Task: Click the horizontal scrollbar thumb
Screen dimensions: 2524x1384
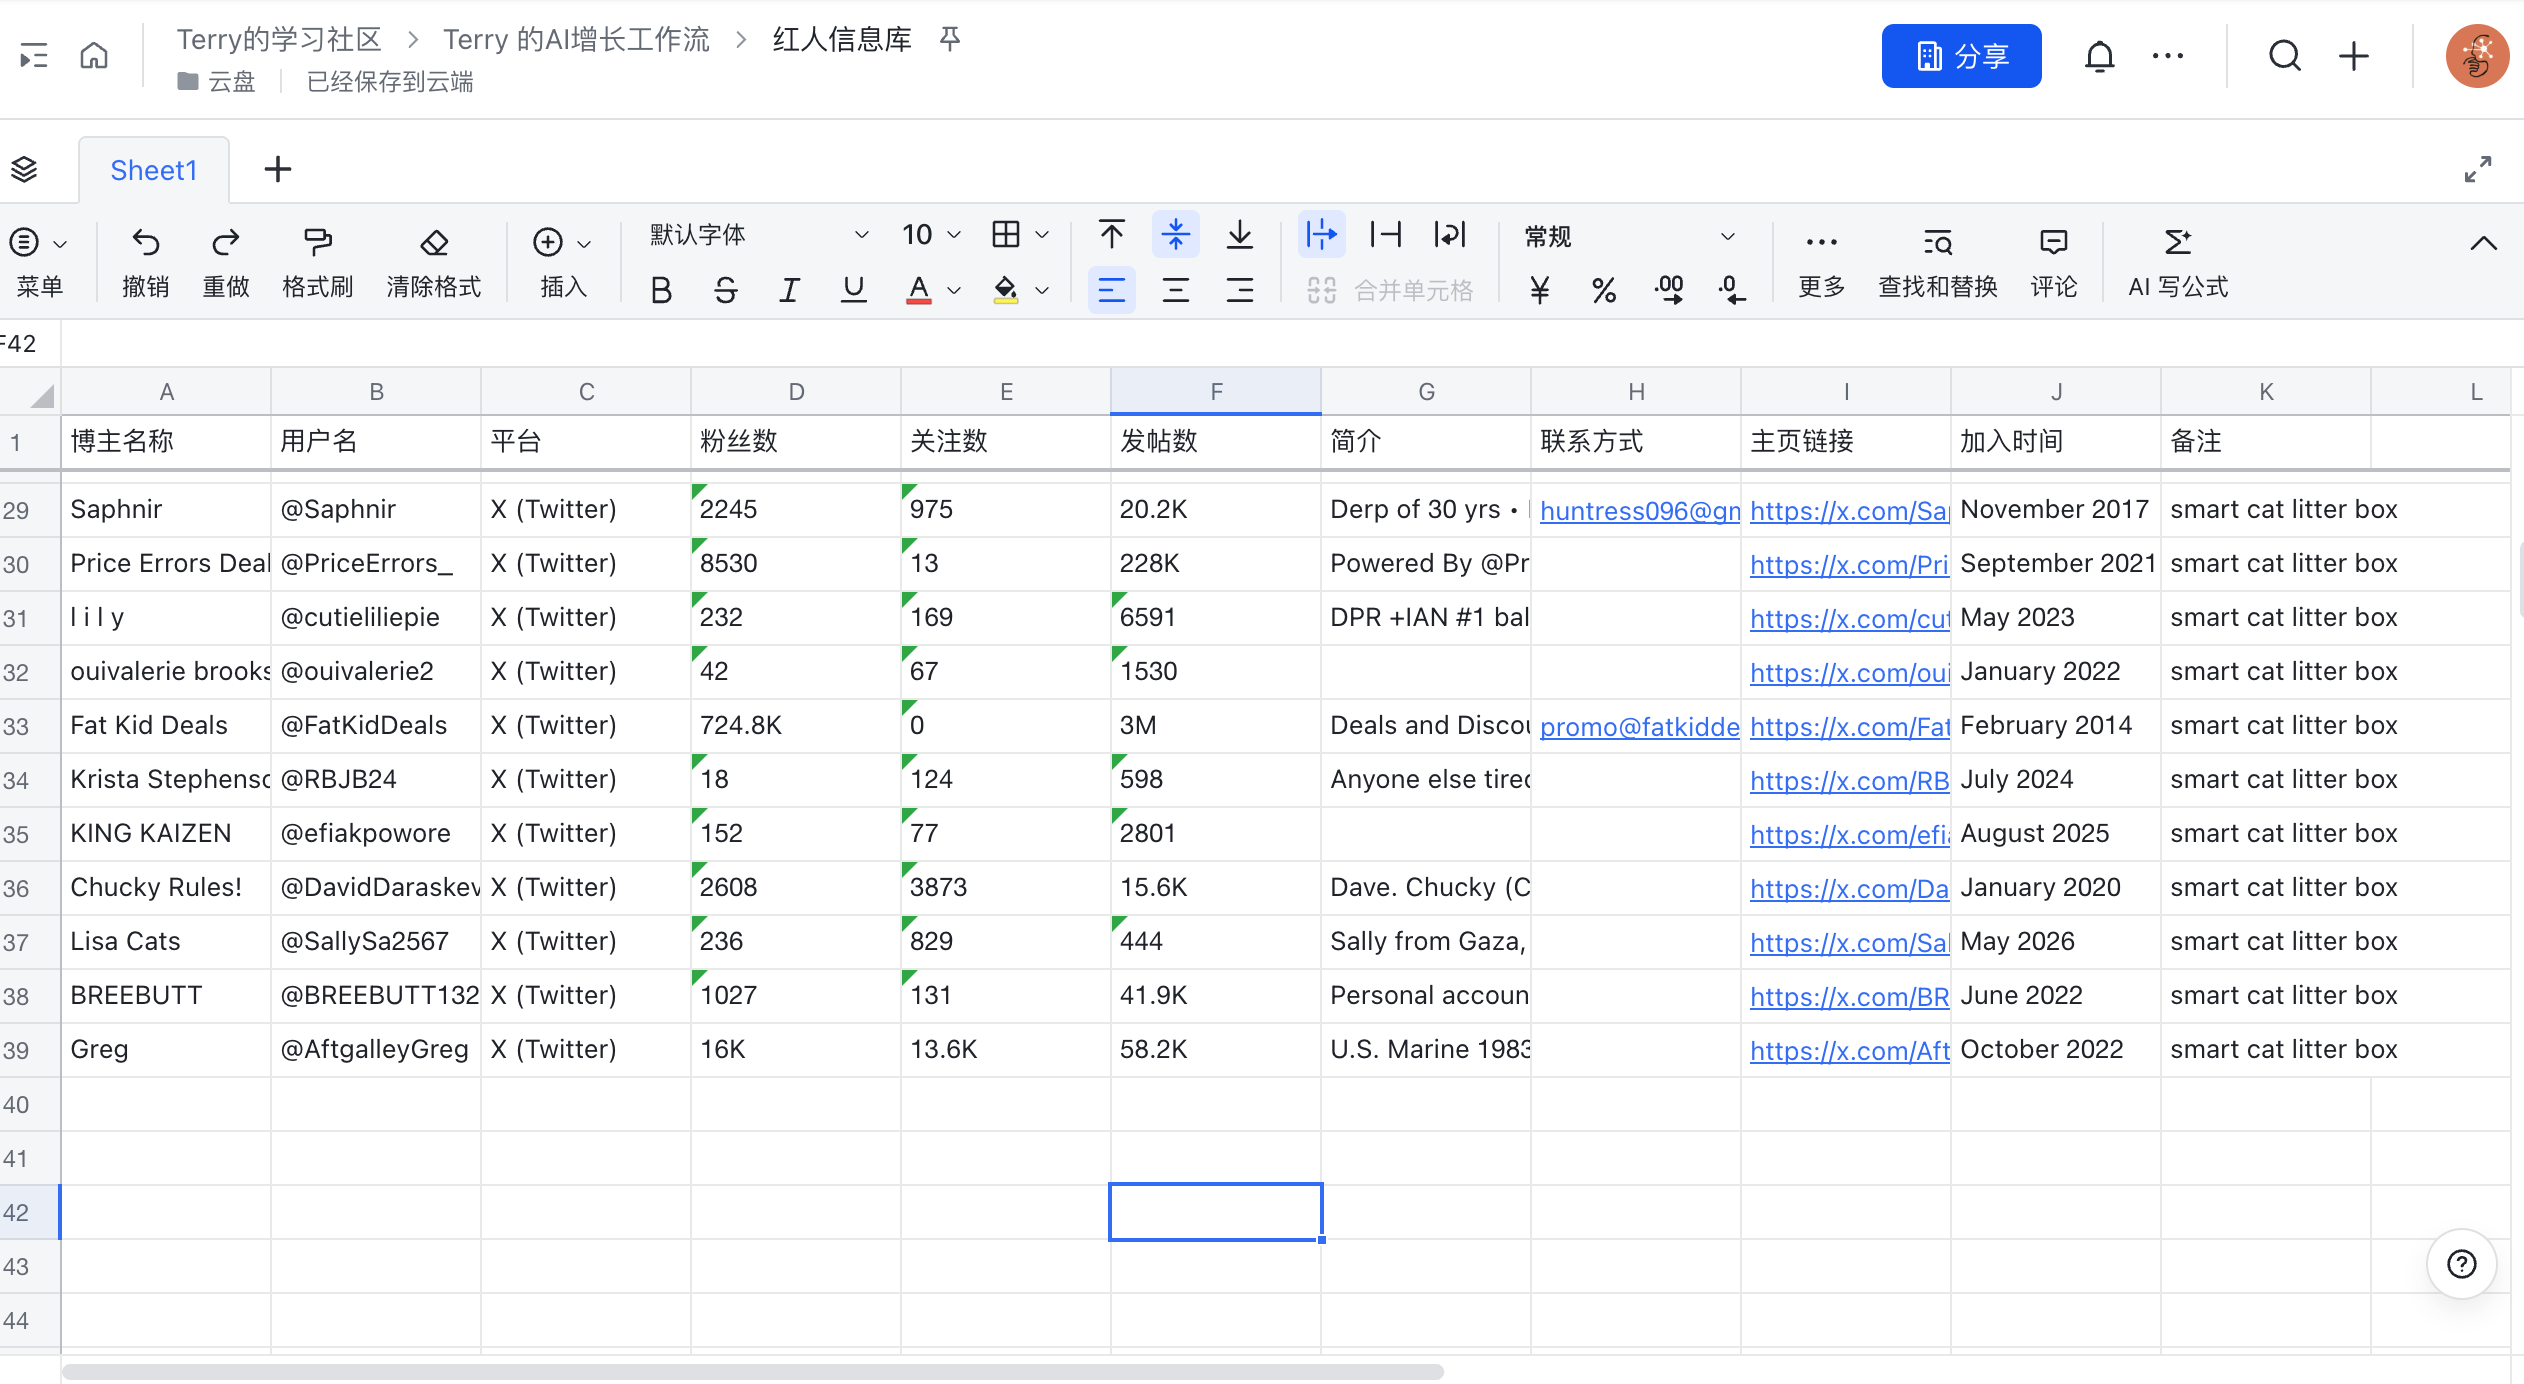Action: [752, 1372]
